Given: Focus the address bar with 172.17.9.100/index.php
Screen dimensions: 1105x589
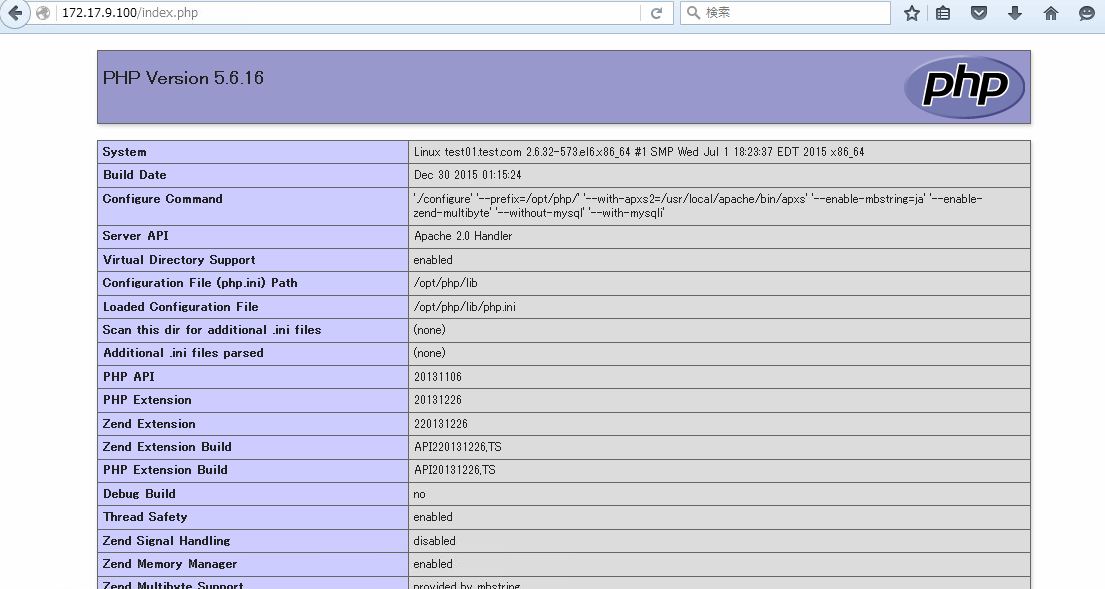Looking at the screenshot, I should click(350, 13).
